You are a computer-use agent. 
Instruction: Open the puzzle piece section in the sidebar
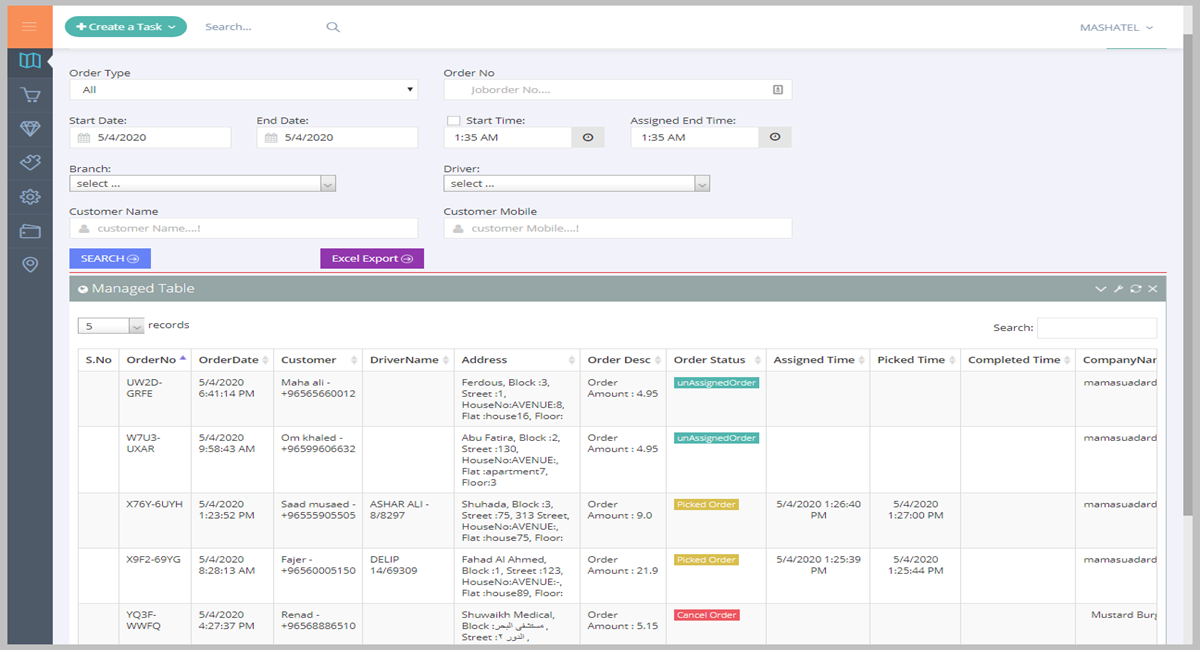(x=30, y=162)
